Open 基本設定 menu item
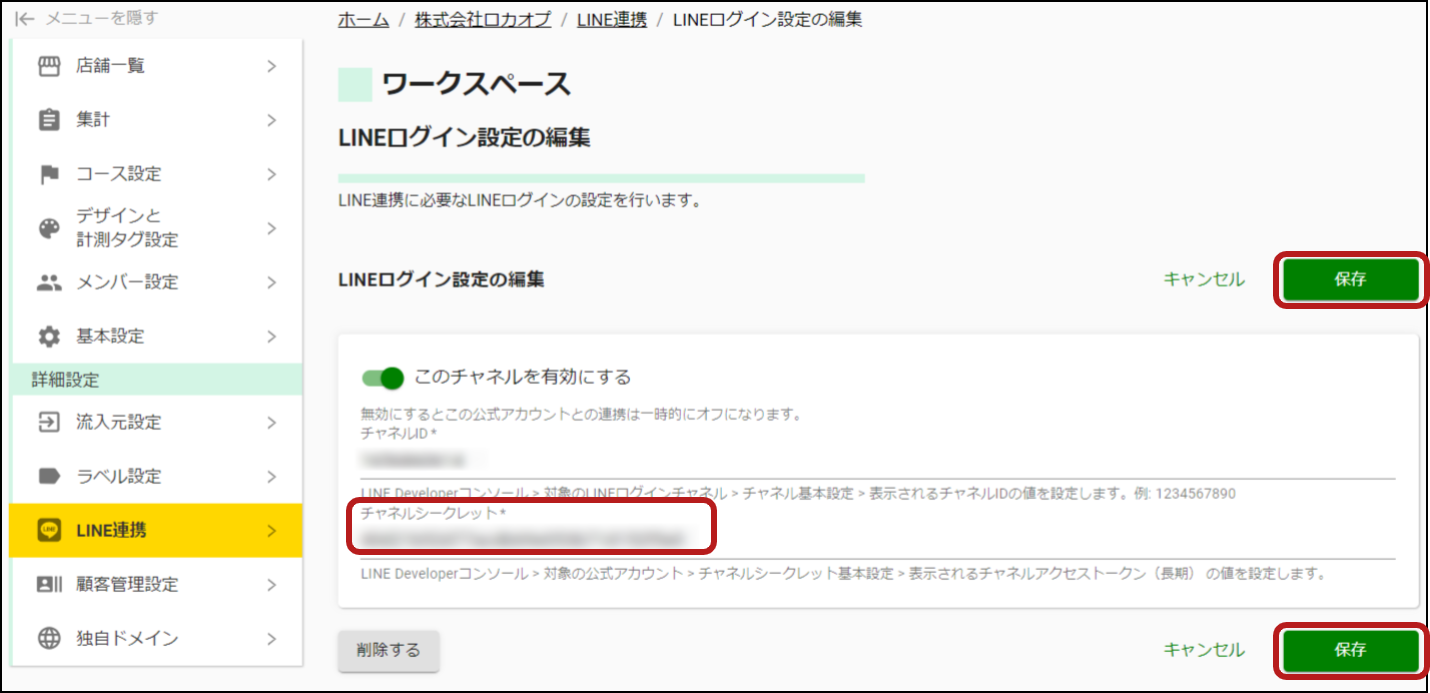1430x693 pixels. [x=156, y=336]
